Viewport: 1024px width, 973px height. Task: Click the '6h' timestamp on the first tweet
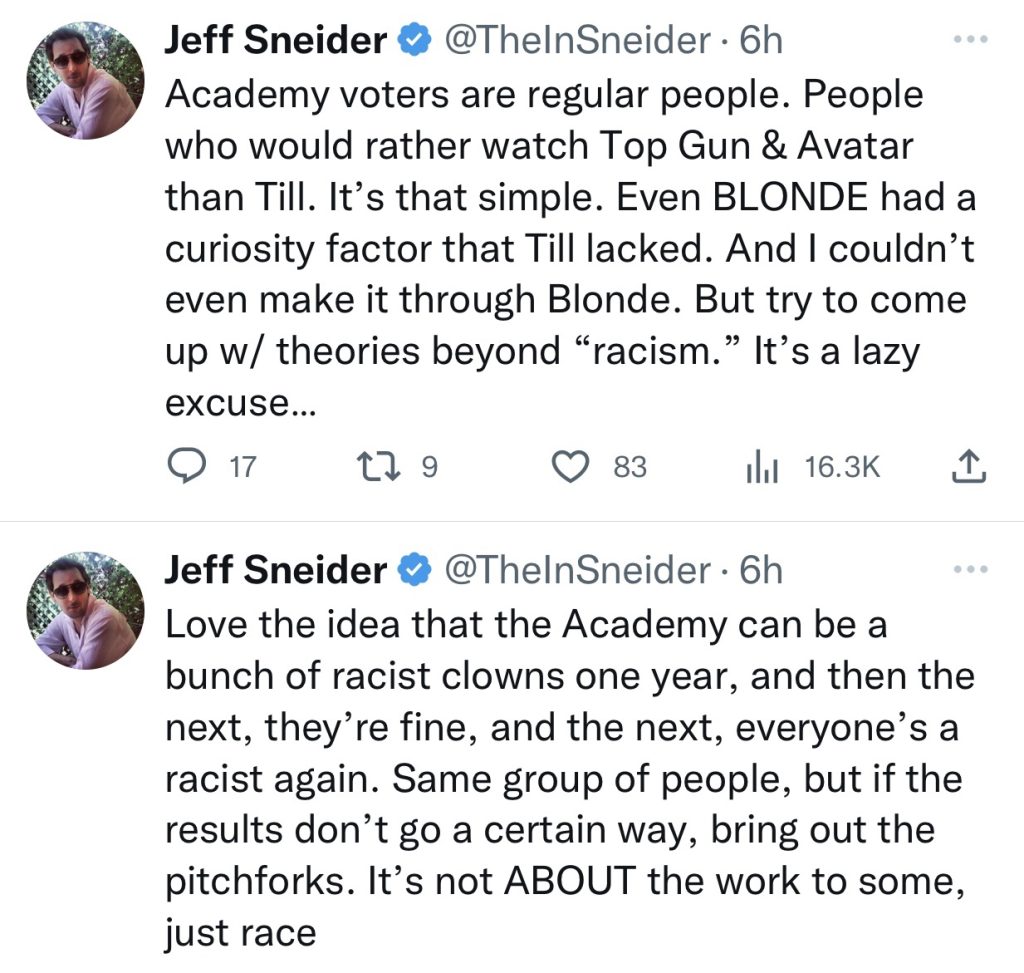click(760, 41)
